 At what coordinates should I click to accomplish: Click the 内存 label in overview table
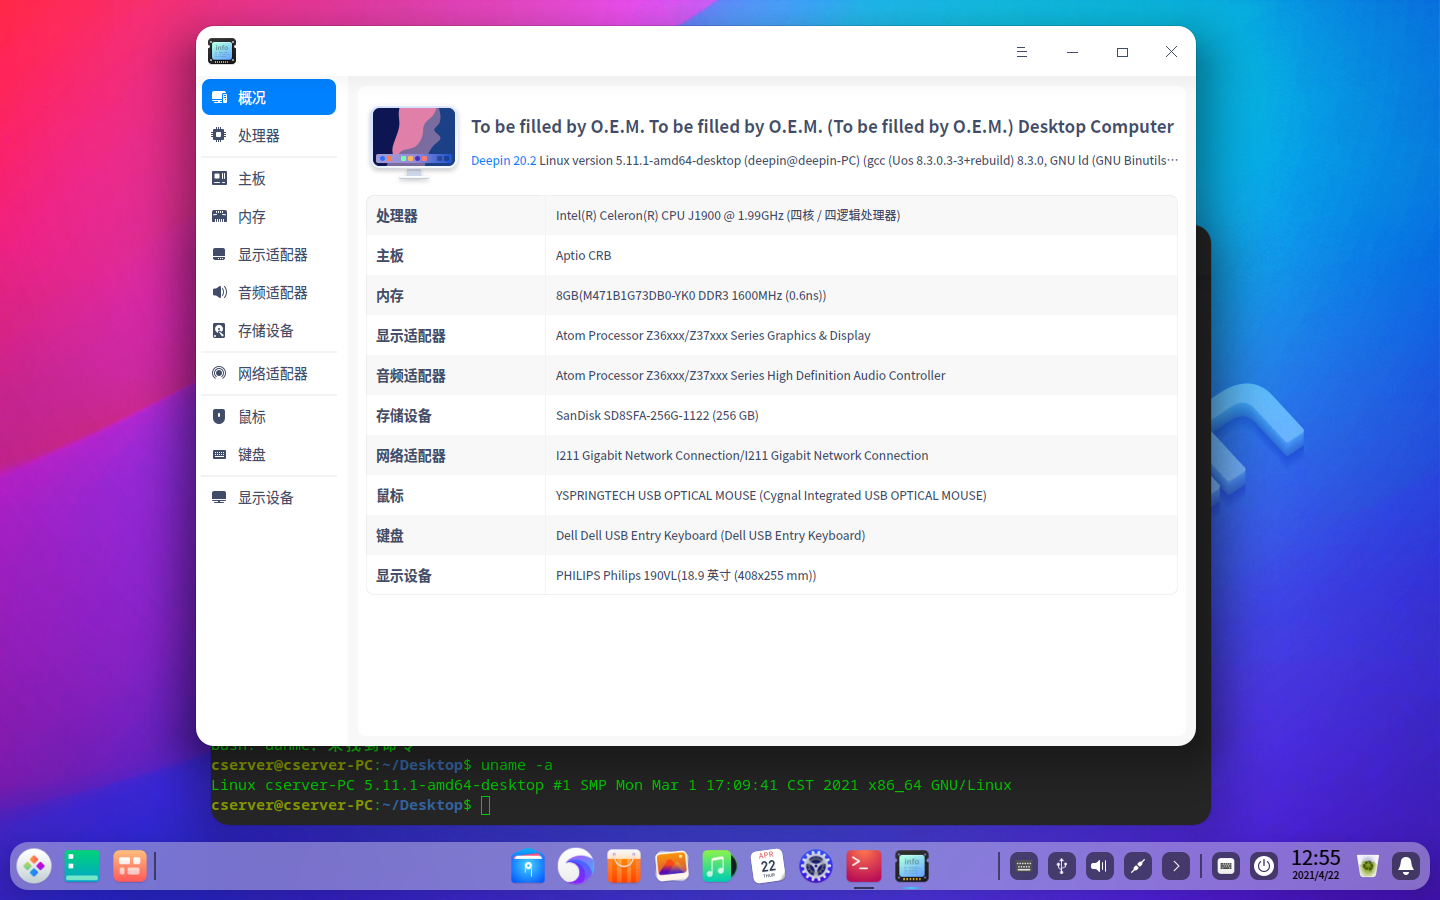pos(390,296)
